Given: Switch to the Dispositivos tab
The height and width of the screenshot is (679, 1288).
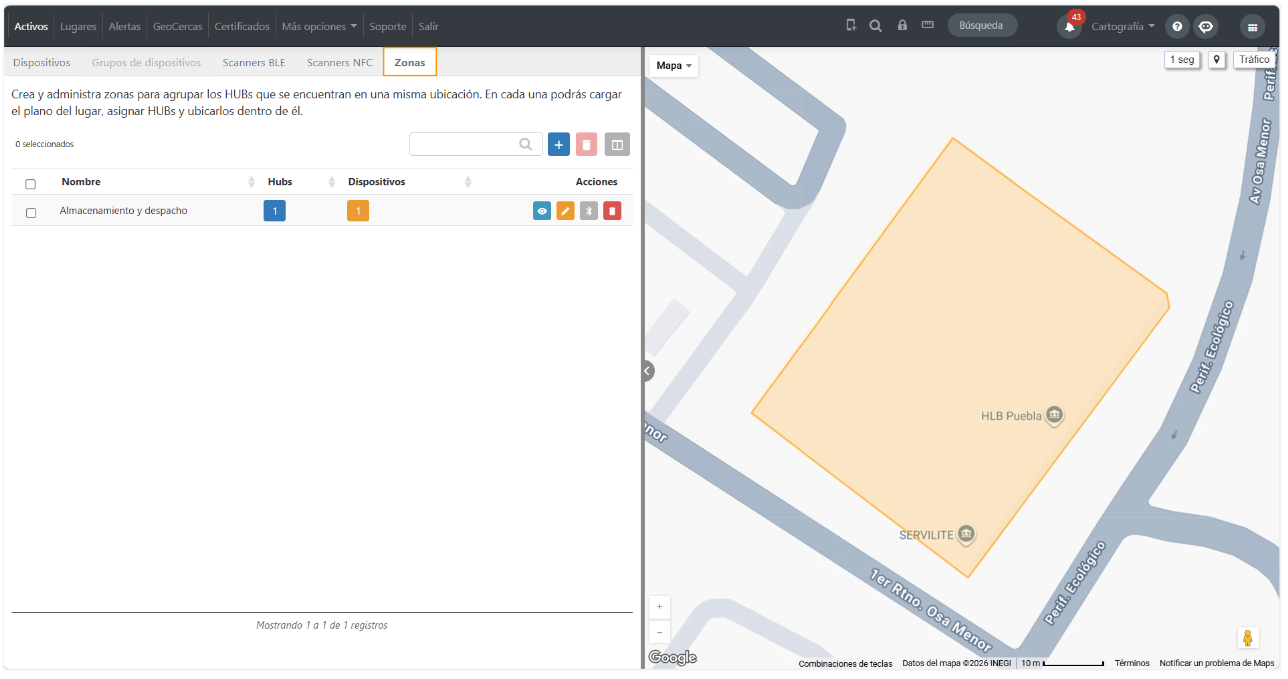Looking at the screenshot, I should point(42,62).
